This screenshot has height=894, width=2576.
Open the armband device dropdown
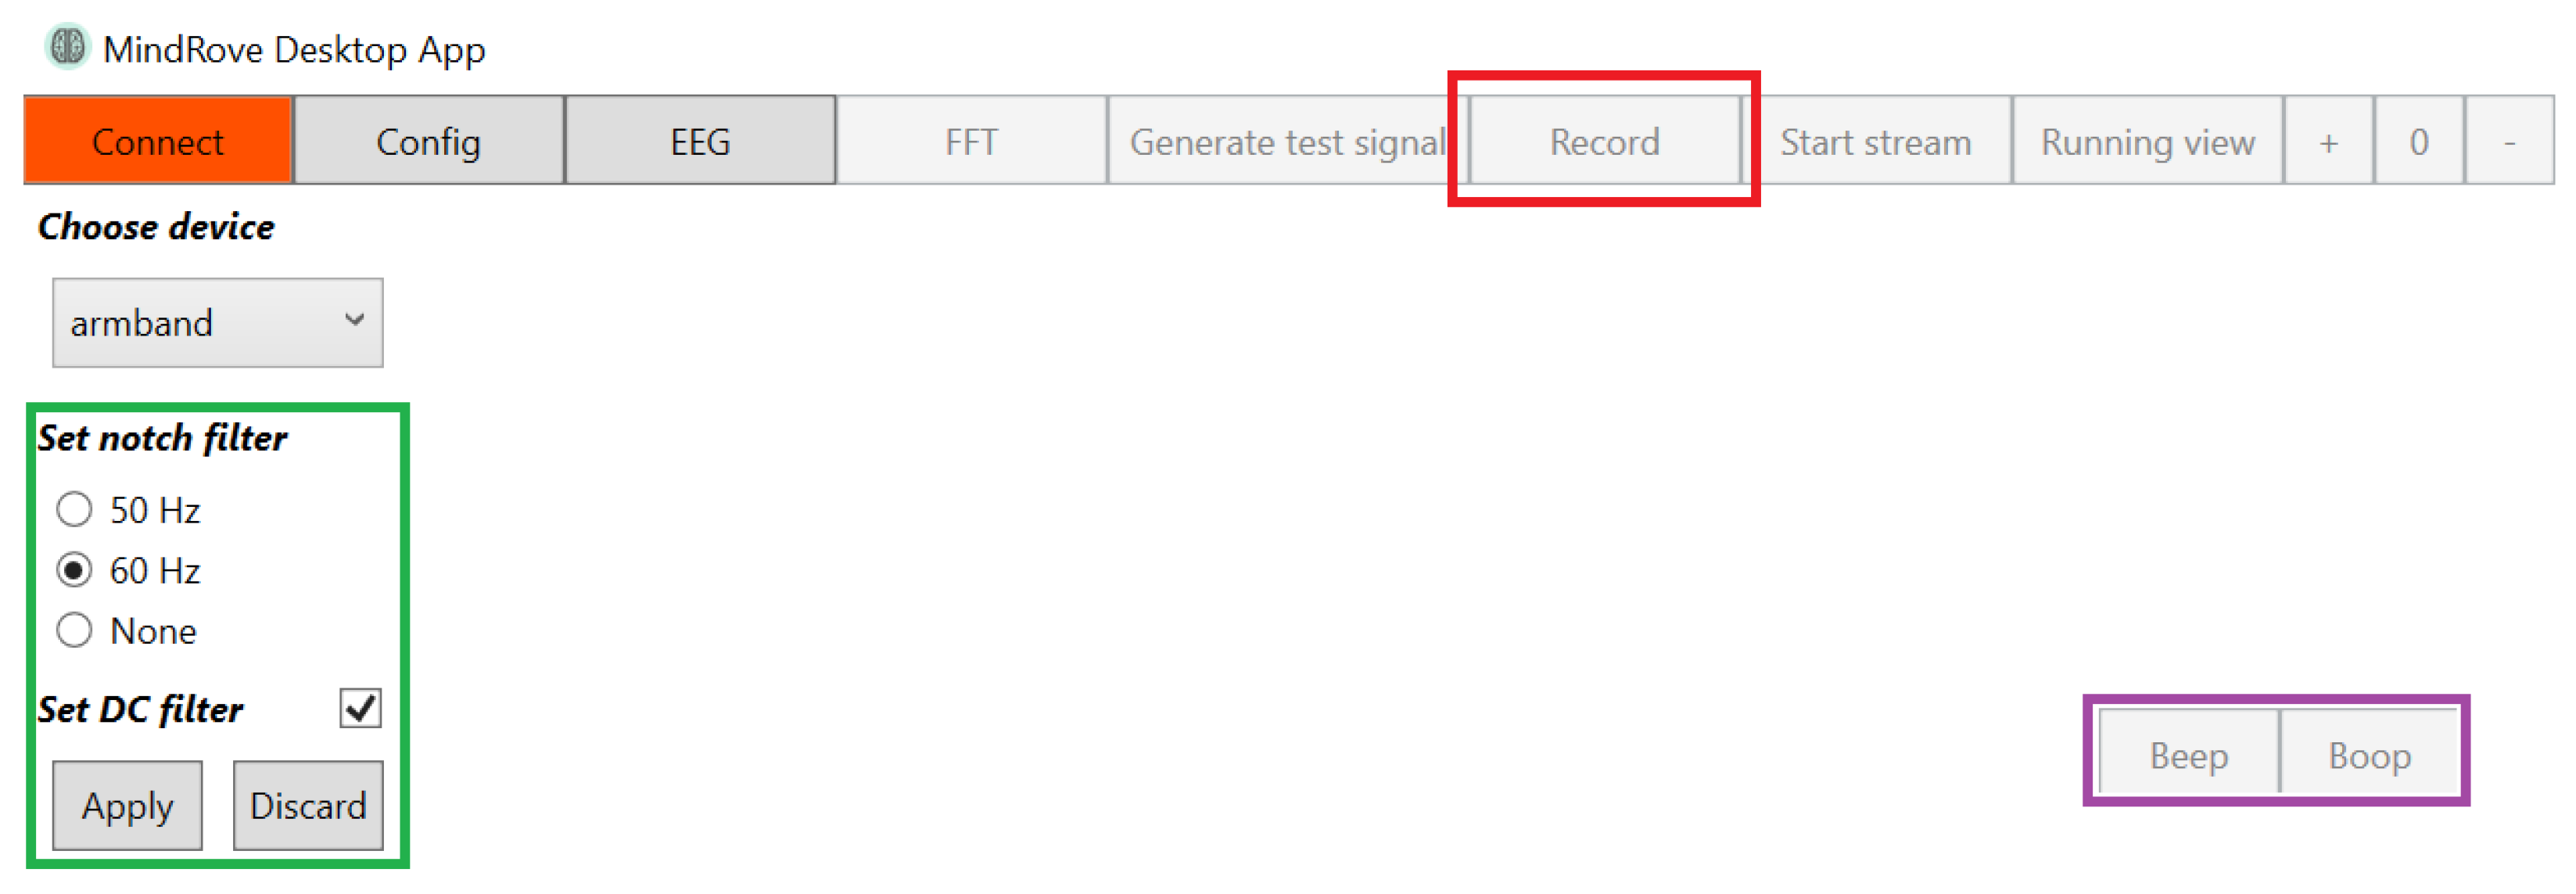[x=217, y=322]
